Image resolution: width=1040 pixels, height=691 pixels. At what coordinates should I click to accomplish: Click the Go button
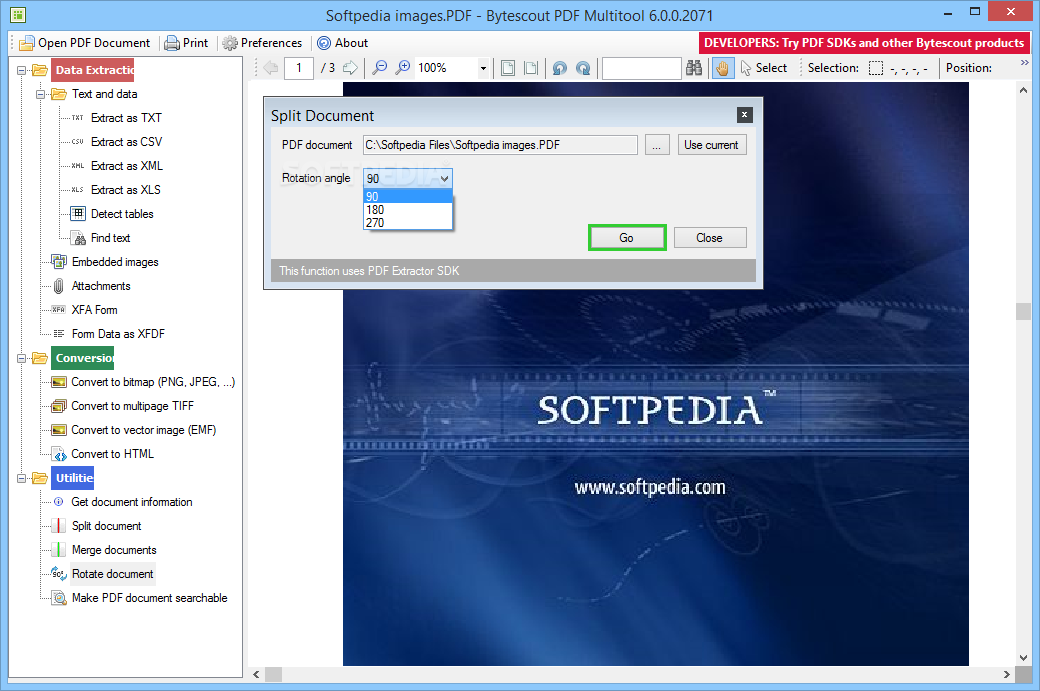click(627, 237)
